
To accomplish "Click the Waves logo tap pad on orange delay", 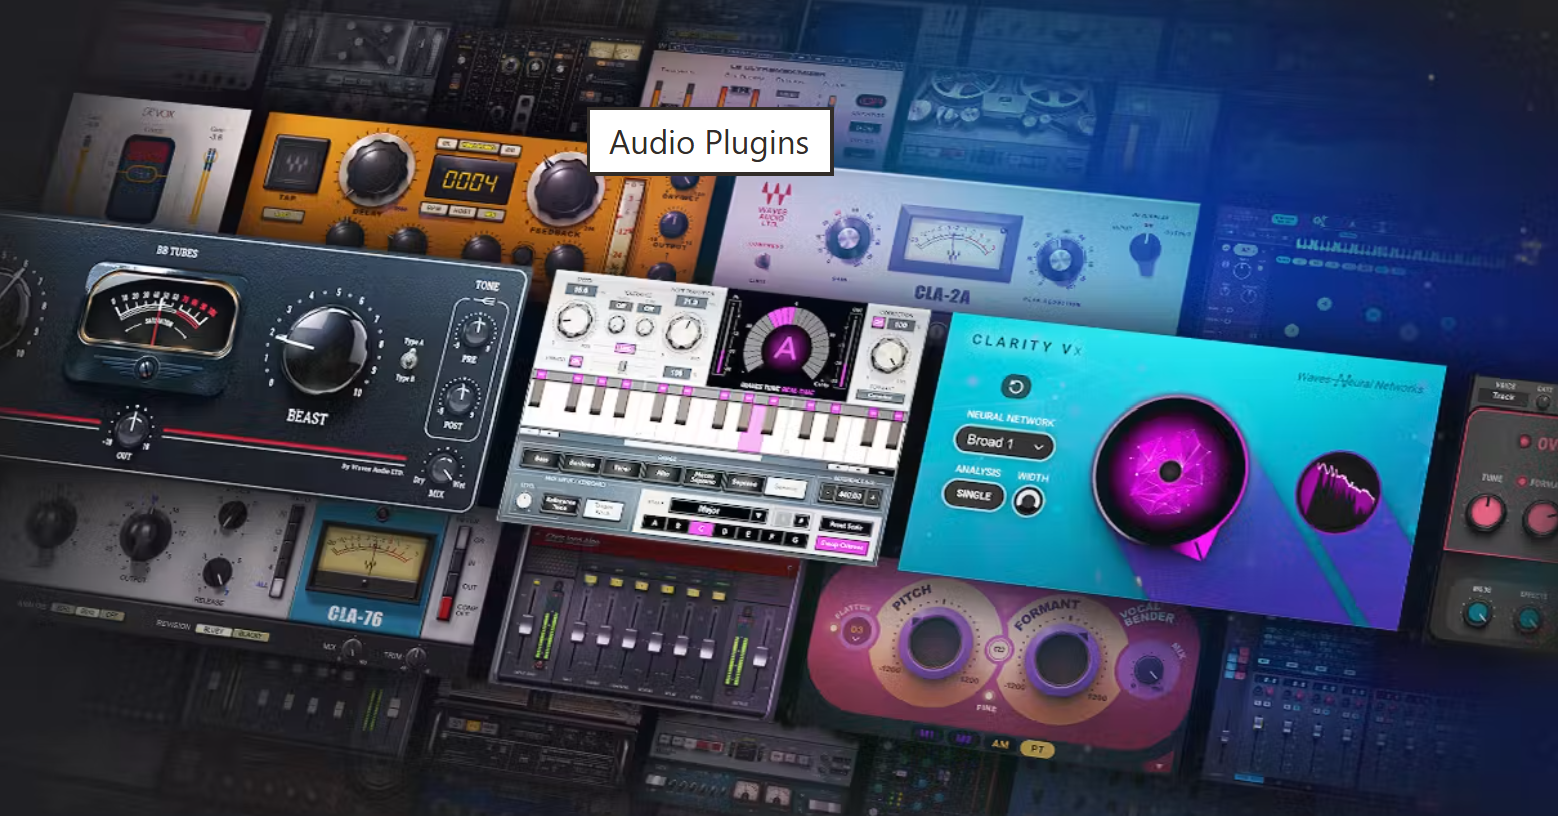I will tap(295, 163).
